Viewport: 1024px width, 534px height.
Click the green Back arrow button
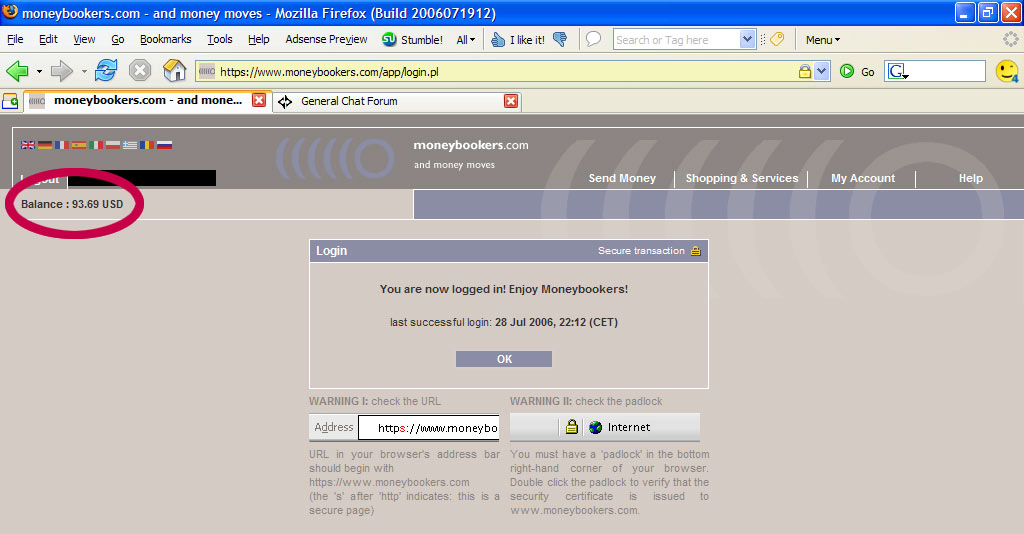click(17, 71)
